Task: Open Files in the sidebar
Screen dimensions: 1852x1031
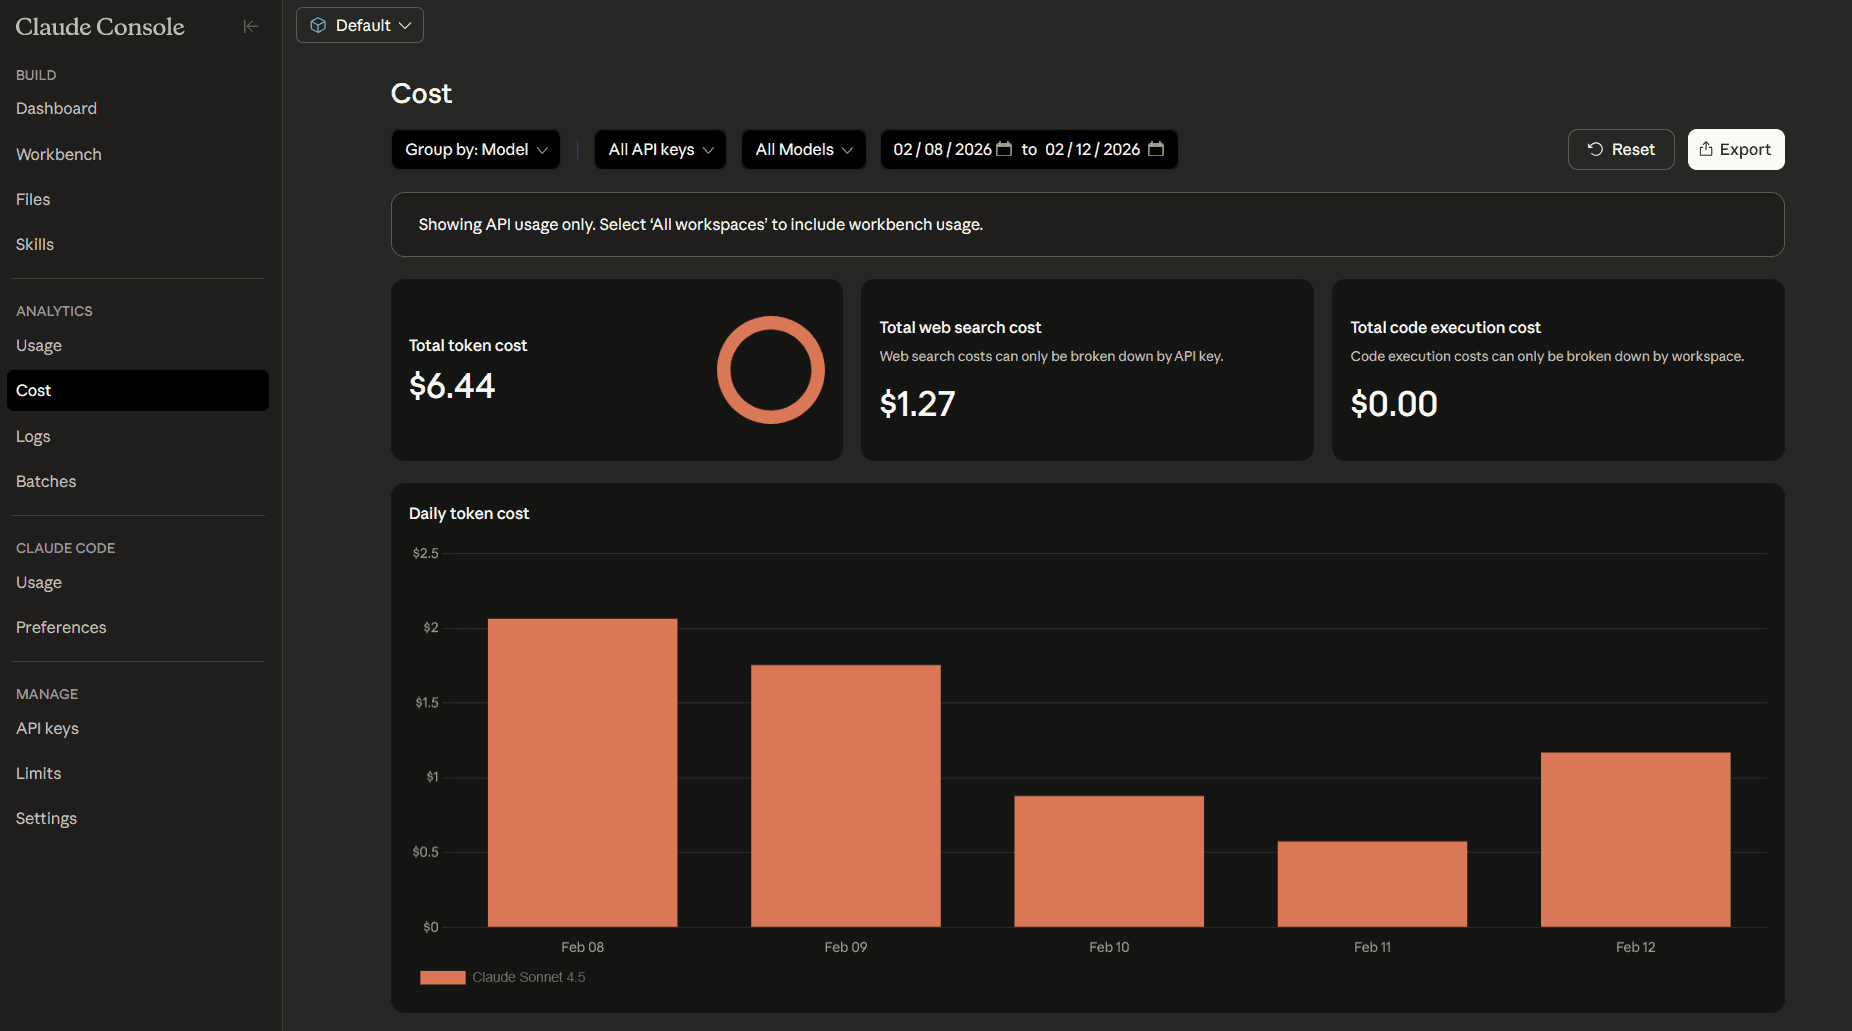Action: 33,199
